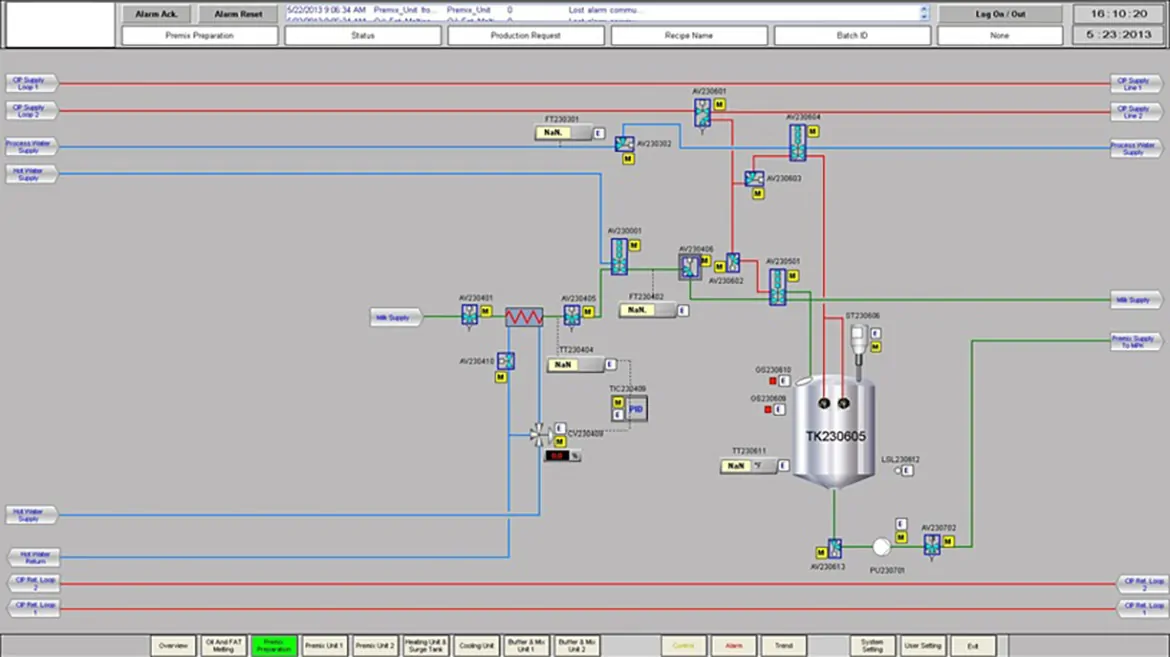Click the heat exchanger symbol

[x=524, y=317]
